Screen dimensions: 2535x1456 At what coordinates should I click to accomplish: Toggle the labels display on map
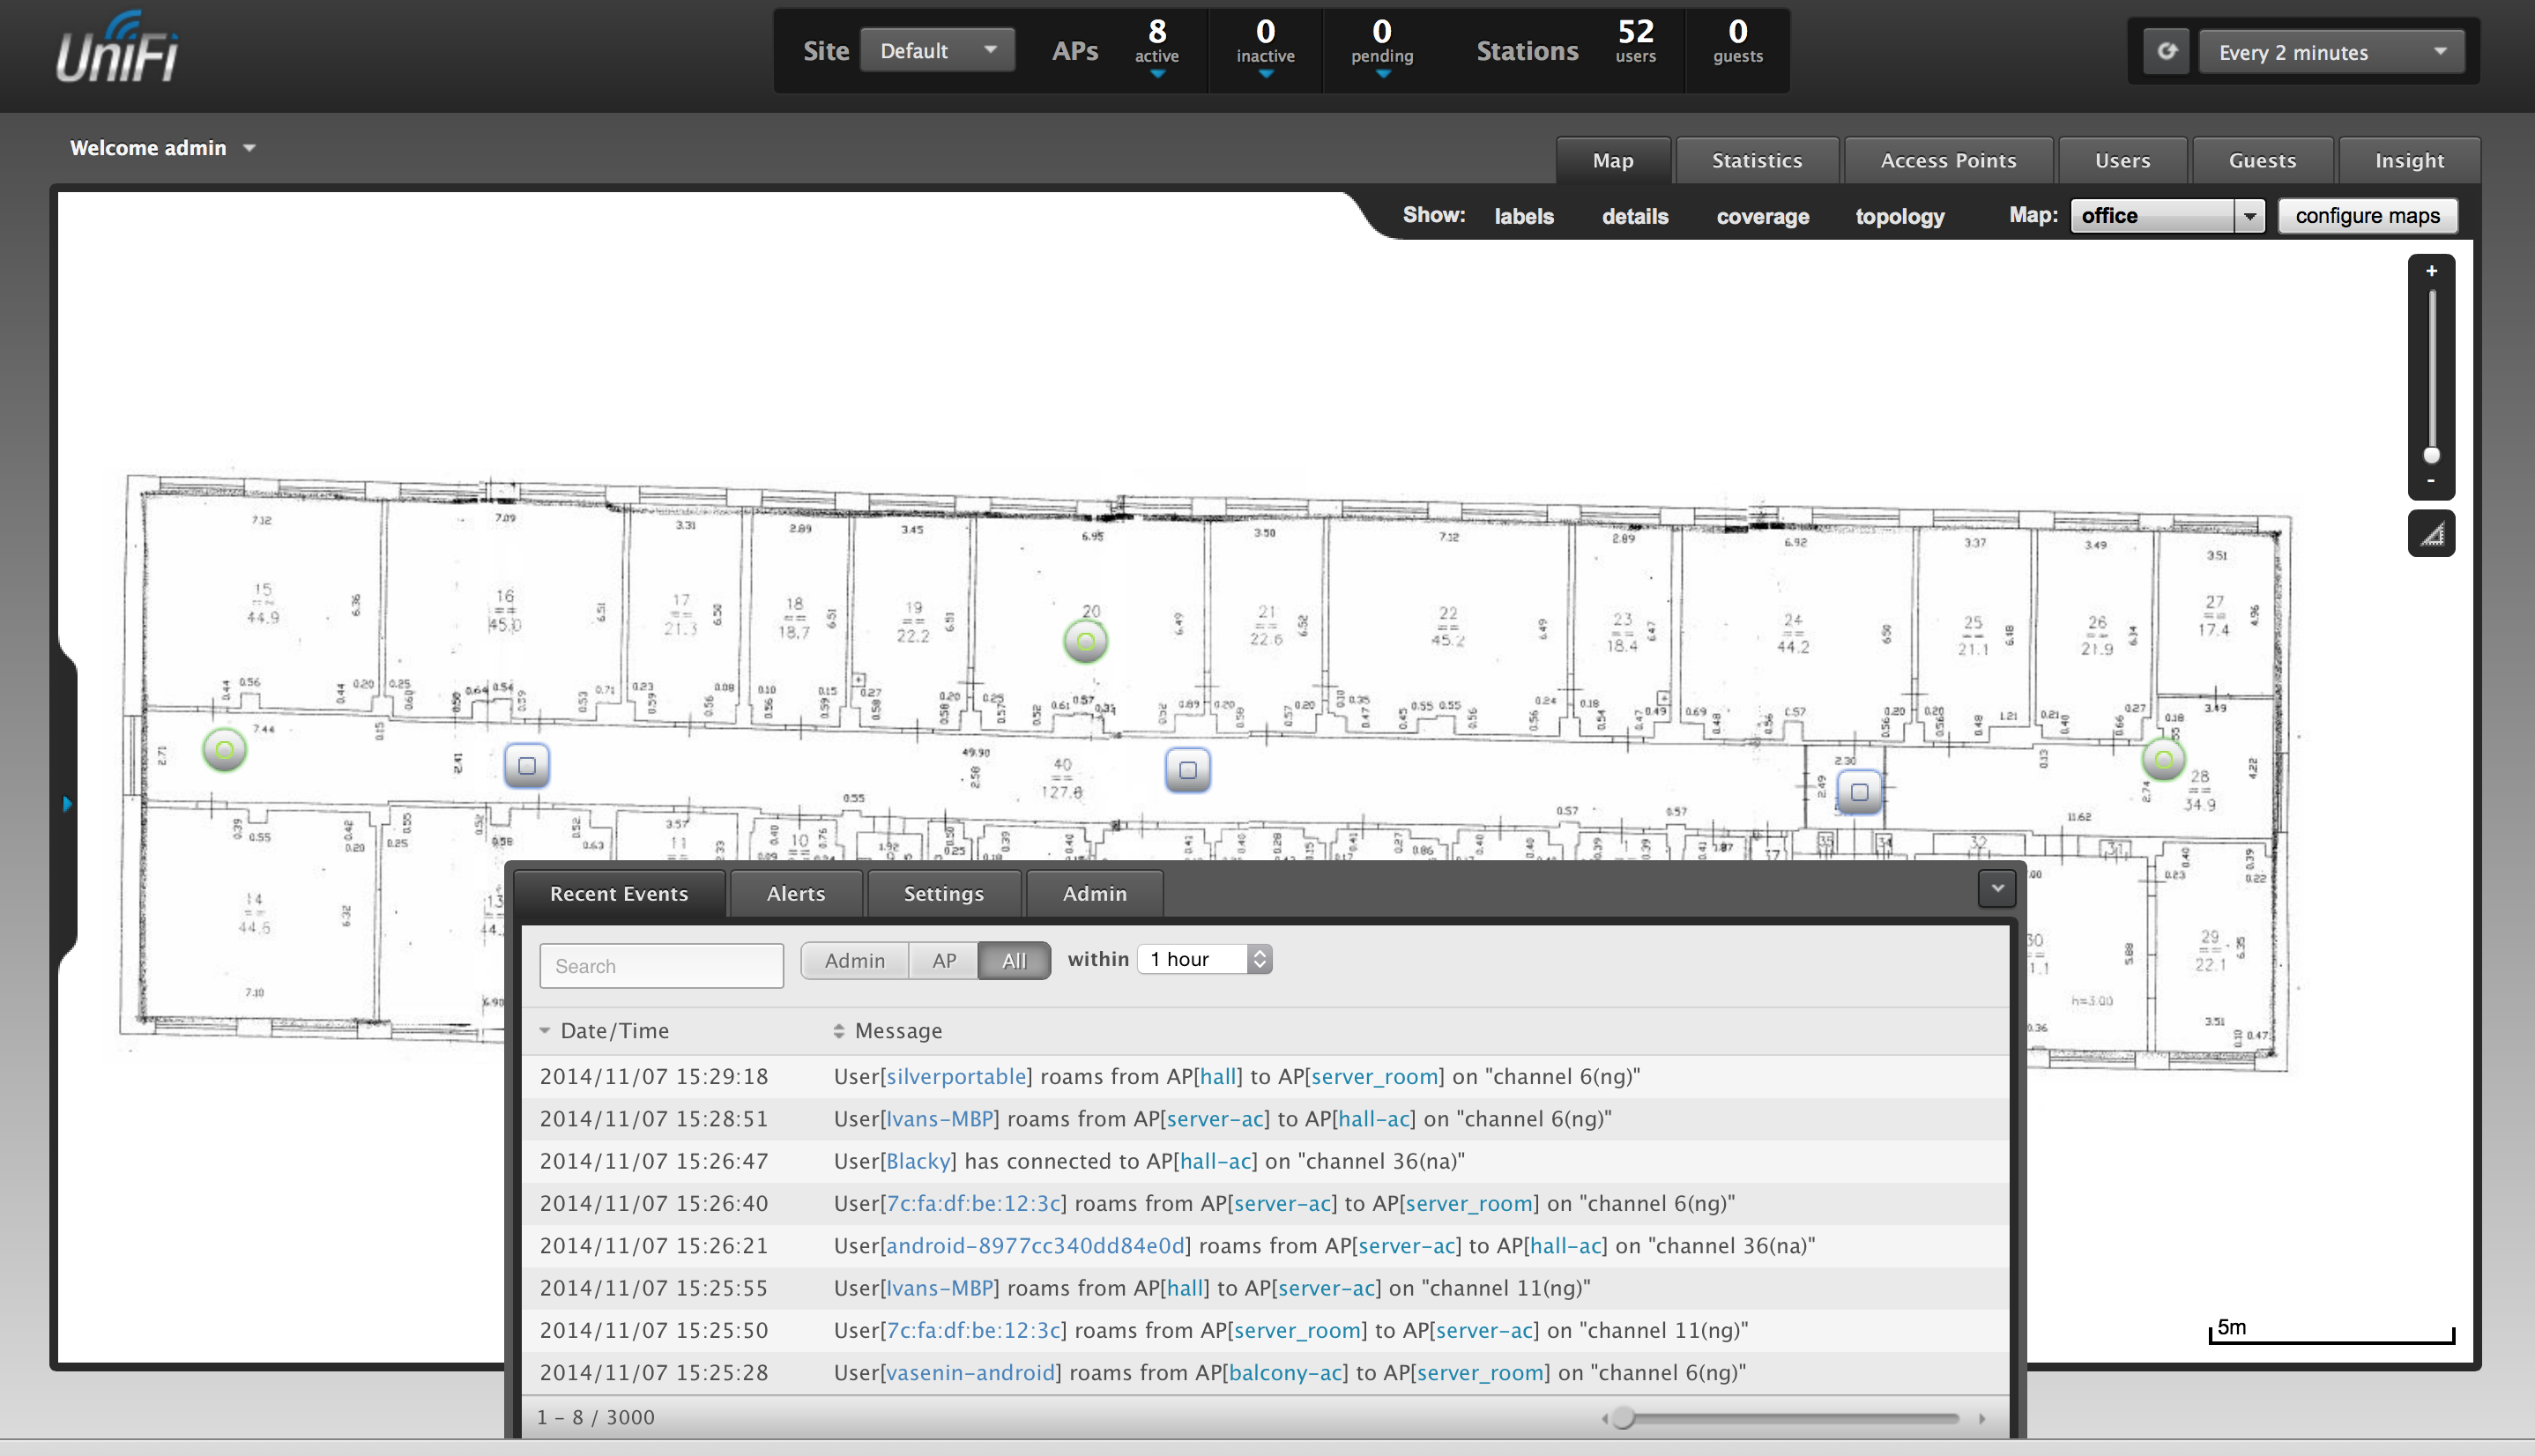pos(1523,216)
